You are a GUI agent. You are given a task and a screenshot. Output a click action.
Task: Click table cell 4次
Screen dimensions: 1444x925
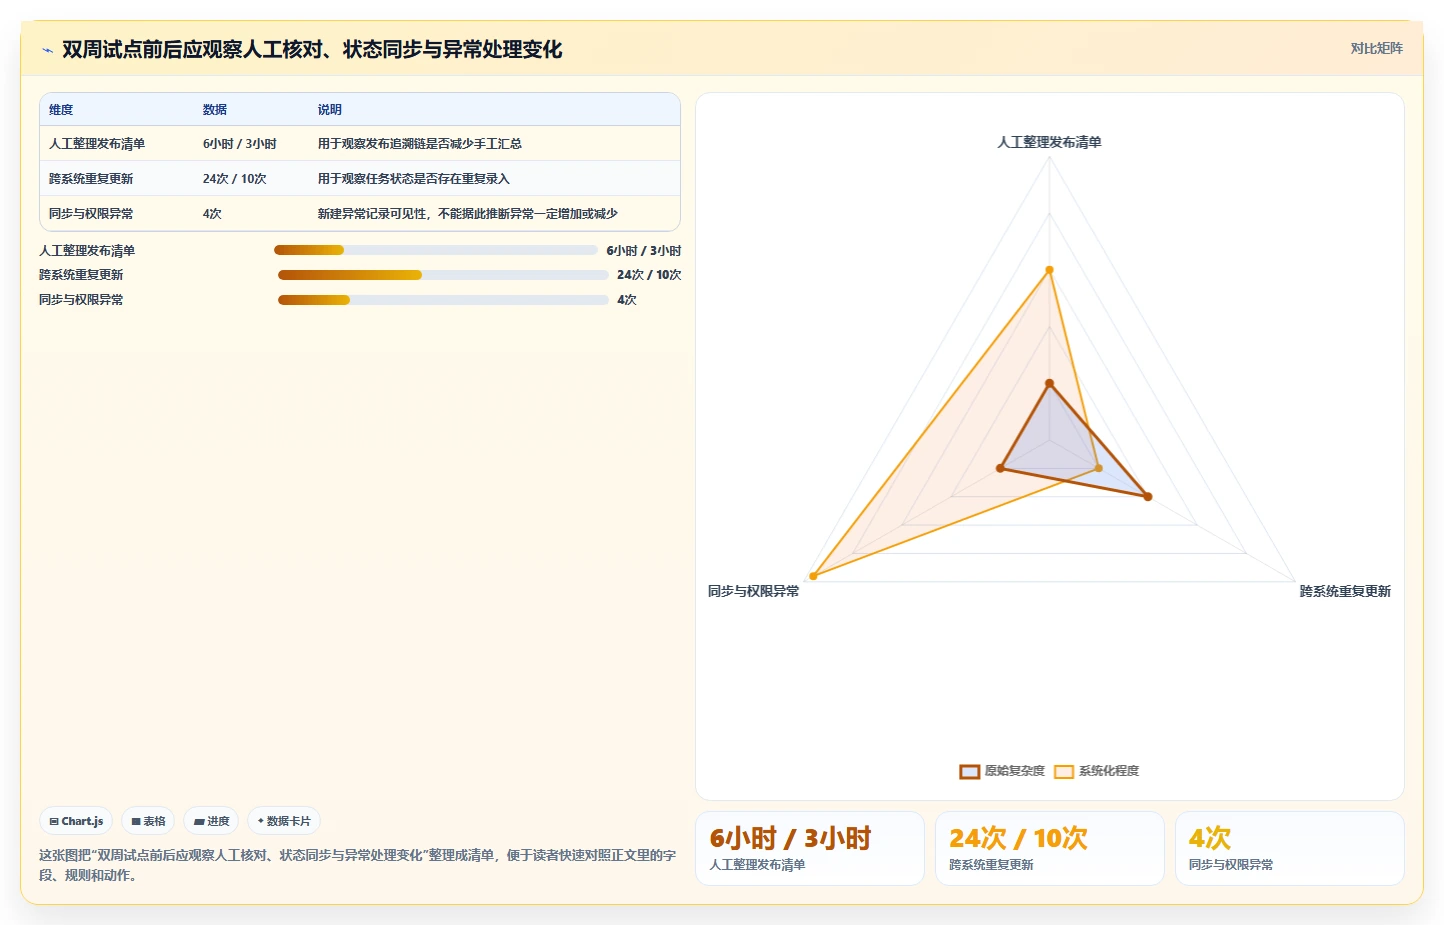[x=212, y=214]
